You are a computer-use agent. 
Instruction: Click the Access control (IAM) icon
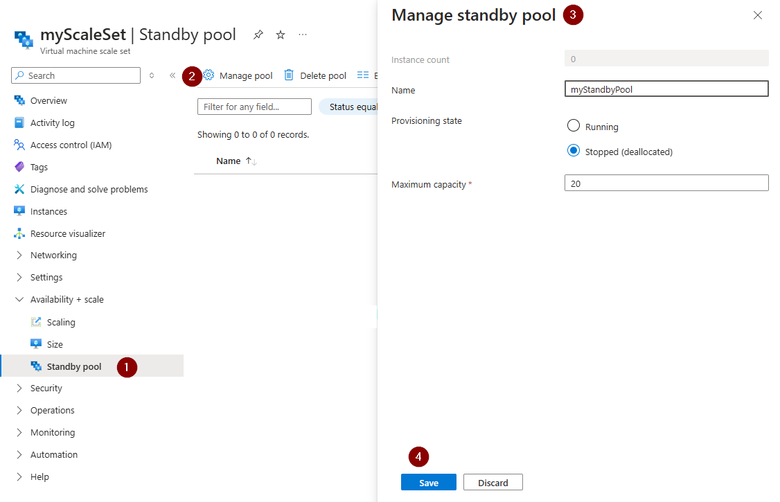(x=19, y=145)
